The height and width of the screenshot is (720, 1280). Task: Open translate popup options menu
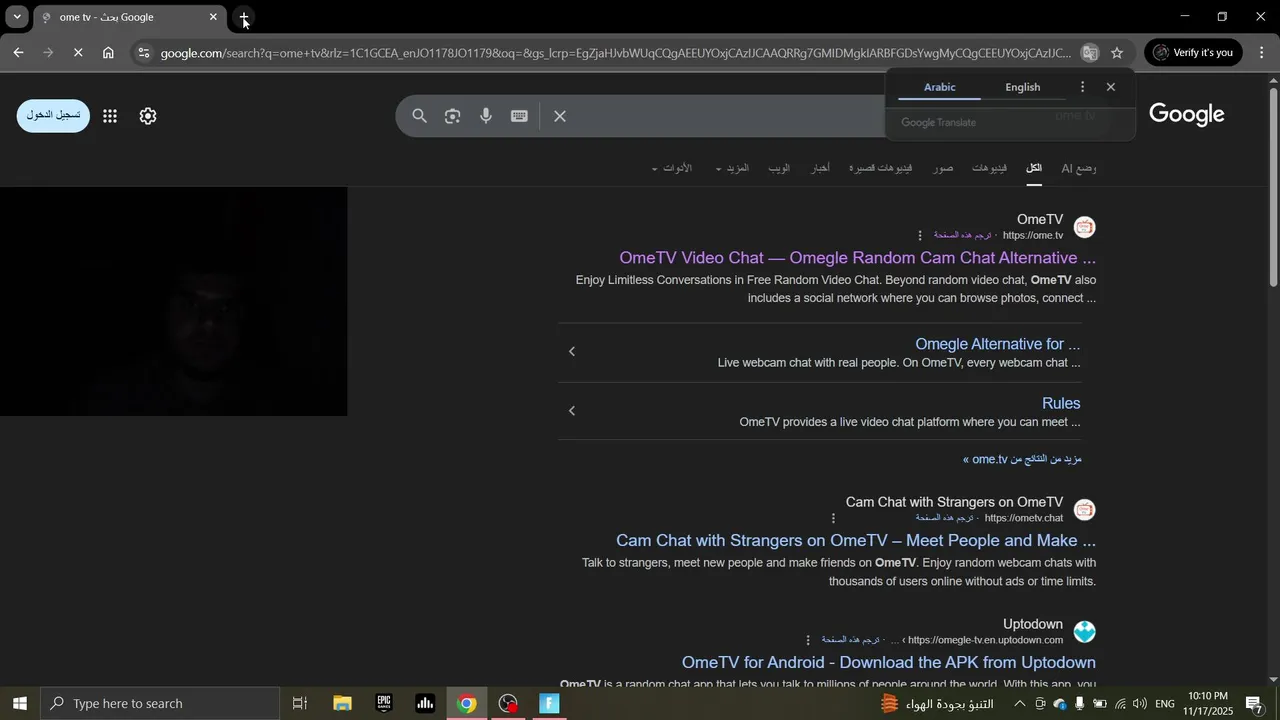click(x=1082, y=87)
